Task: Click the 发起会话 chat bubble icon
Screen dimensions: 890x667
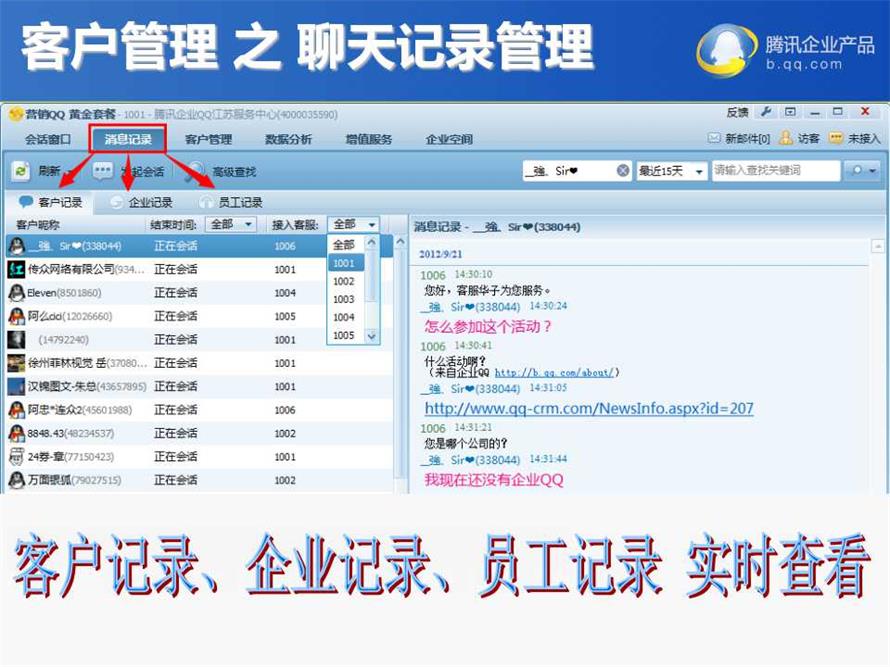Action: (103, 171)
